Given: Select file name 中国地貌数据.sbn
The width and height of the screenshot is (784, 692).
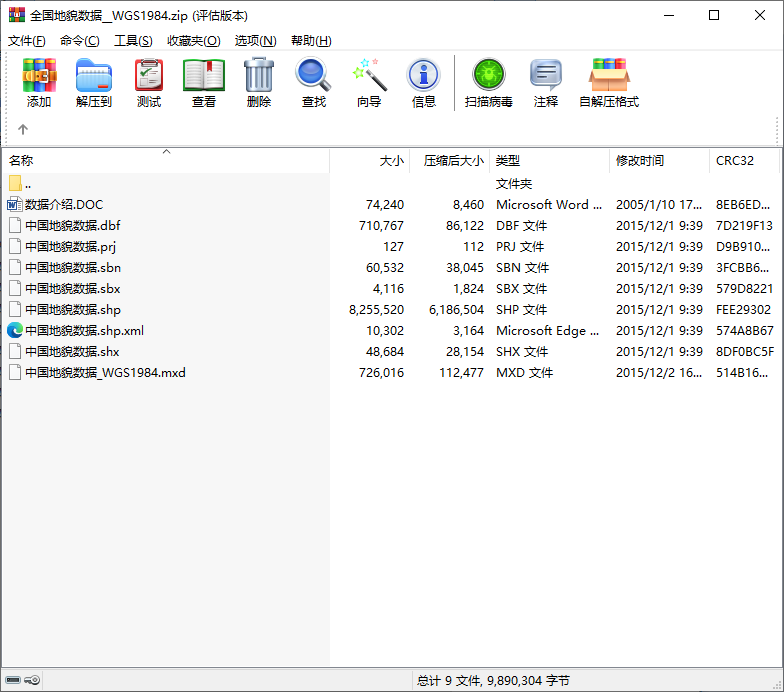Looking at the screenshot, I should coord(73,268).
